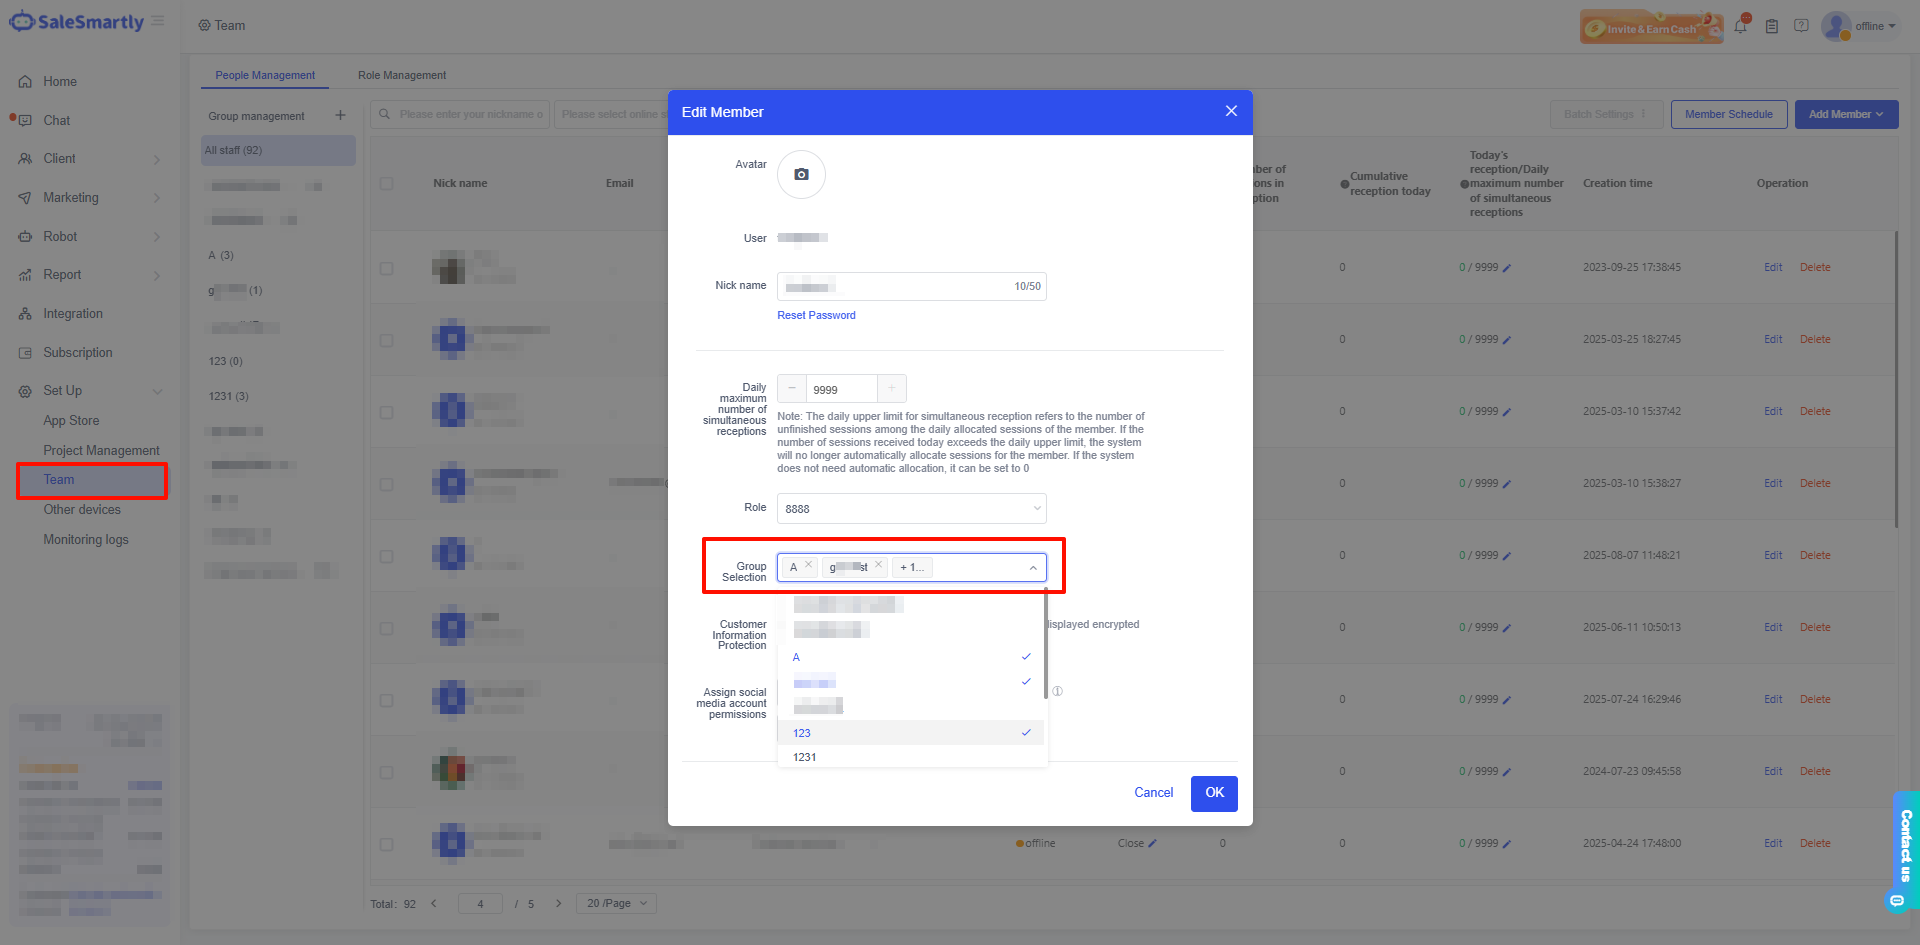Remove the 'A' tag from Group Selection
This screenshot has height=945, width=1920.
click(809, 565)
